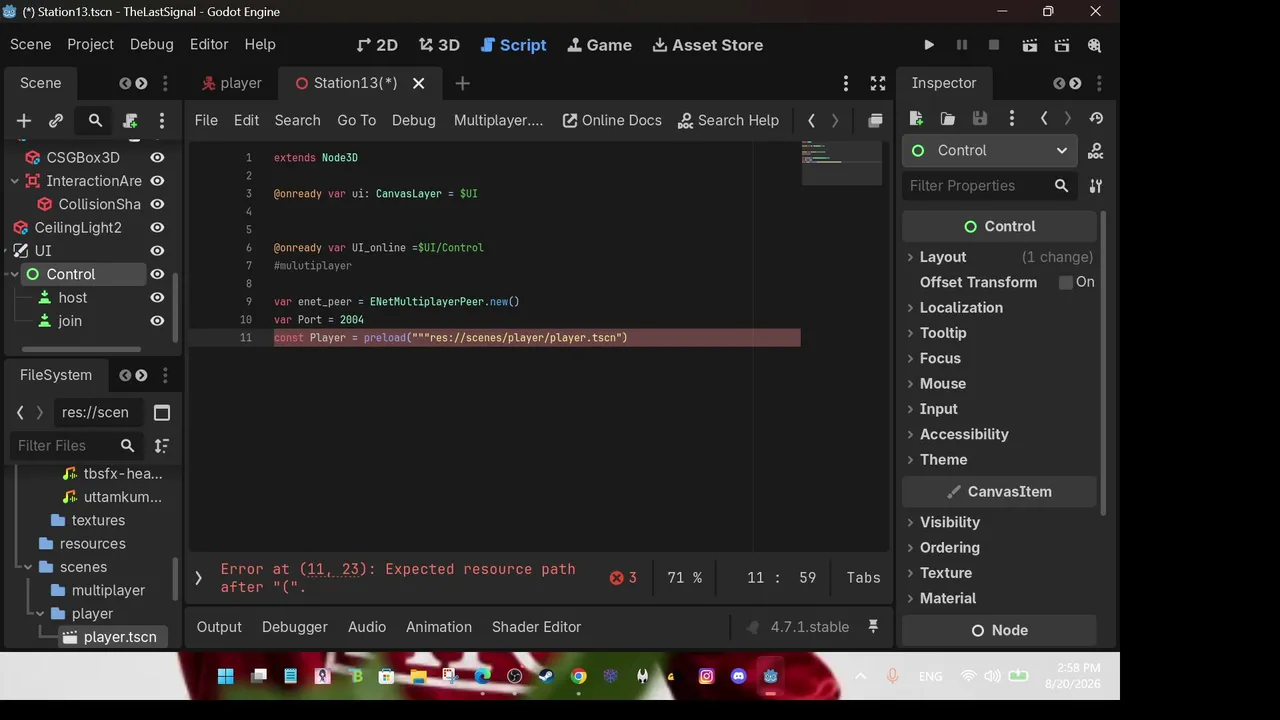Hide the InteractionArea node
The height and width of the screenshot is (720, 1280).
tap(157, 181)
